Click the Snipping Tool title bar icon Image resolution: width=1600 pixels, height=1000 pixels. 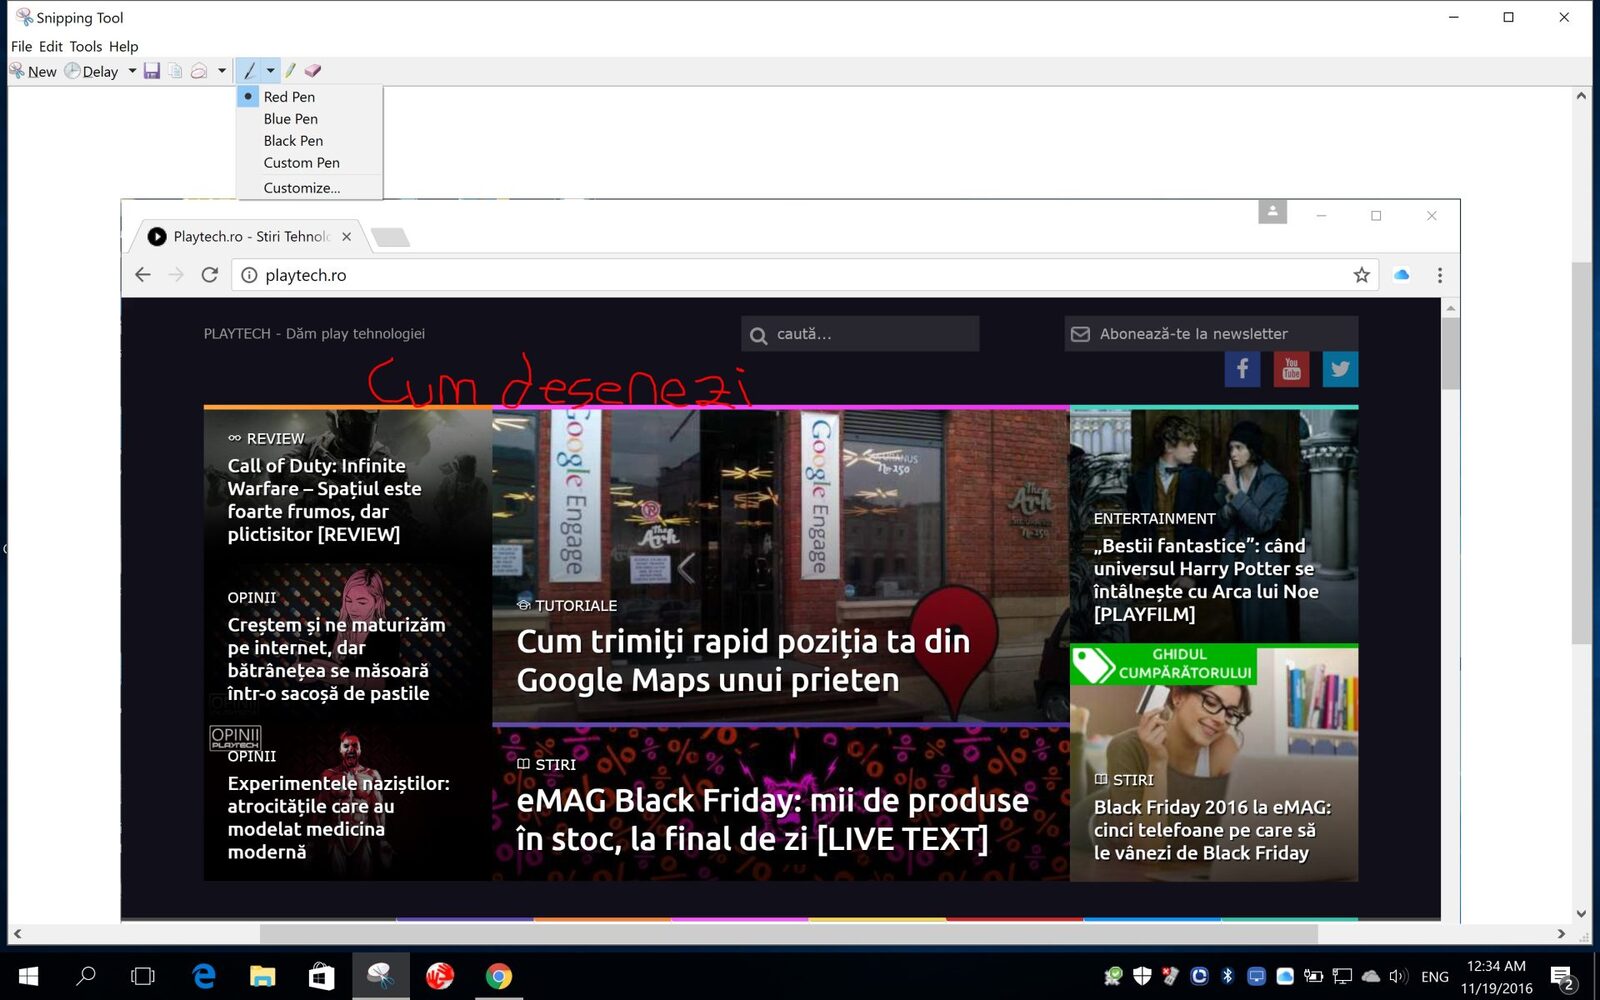(24, 17)
